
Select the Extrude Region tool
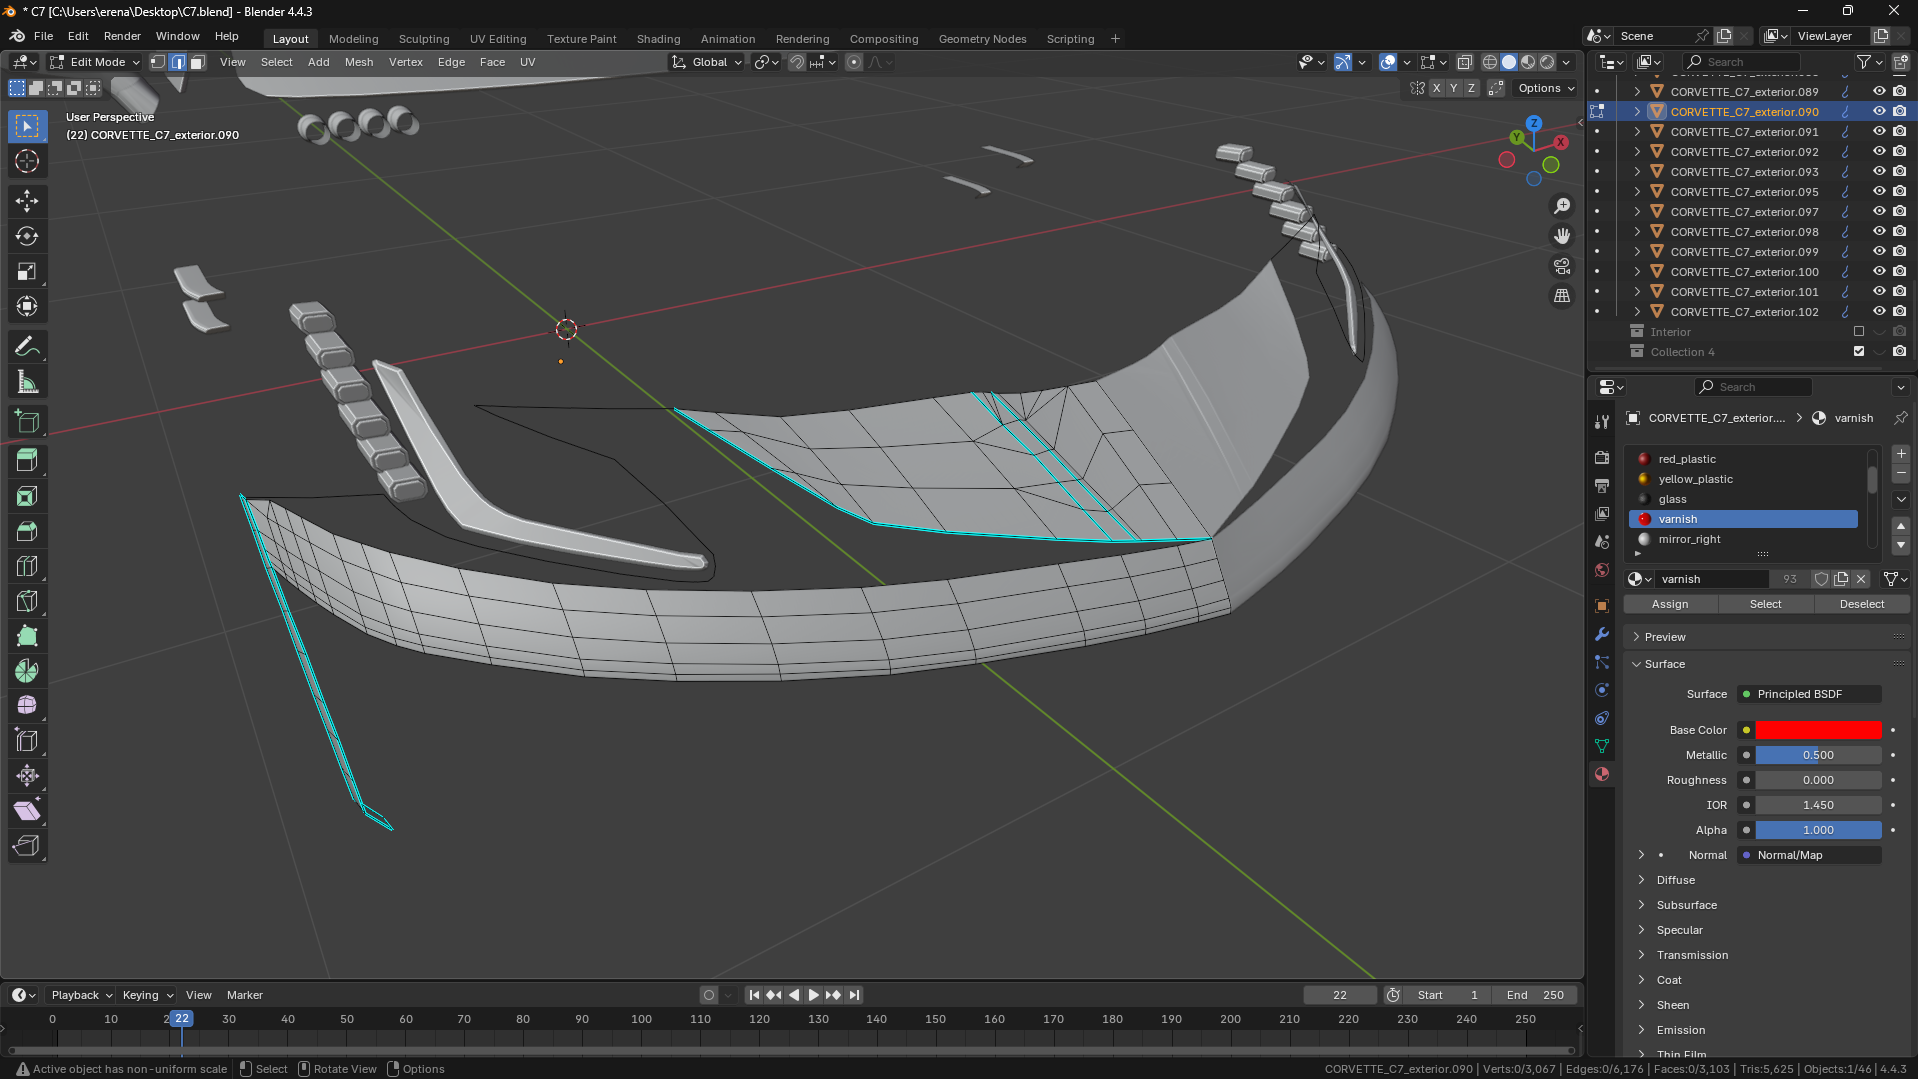tap(27, 461)
